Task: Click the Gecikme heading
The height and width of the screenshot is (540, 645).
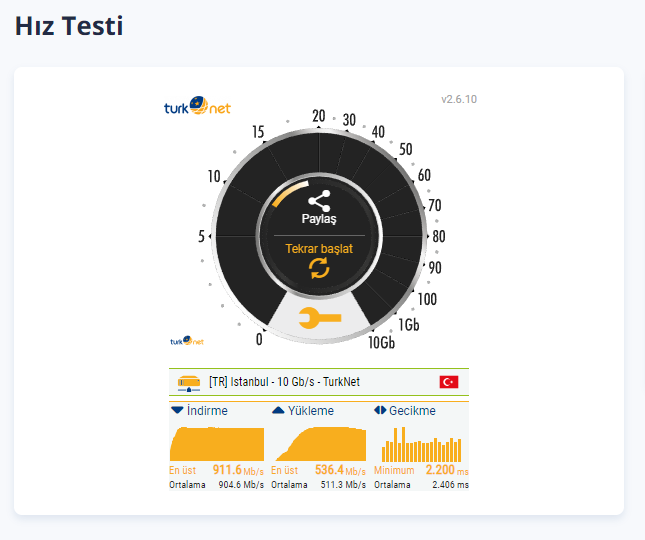Action: click(412, 410)
